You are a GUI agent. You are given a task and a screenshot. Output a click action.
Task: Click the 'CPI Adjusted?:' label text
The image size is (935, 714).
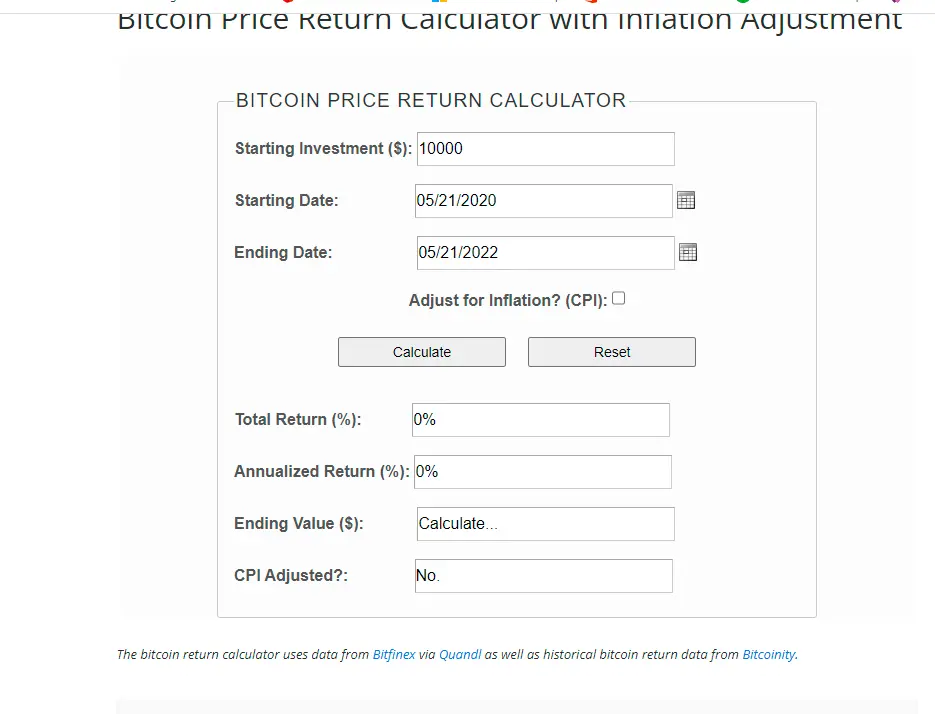point(291,576)
